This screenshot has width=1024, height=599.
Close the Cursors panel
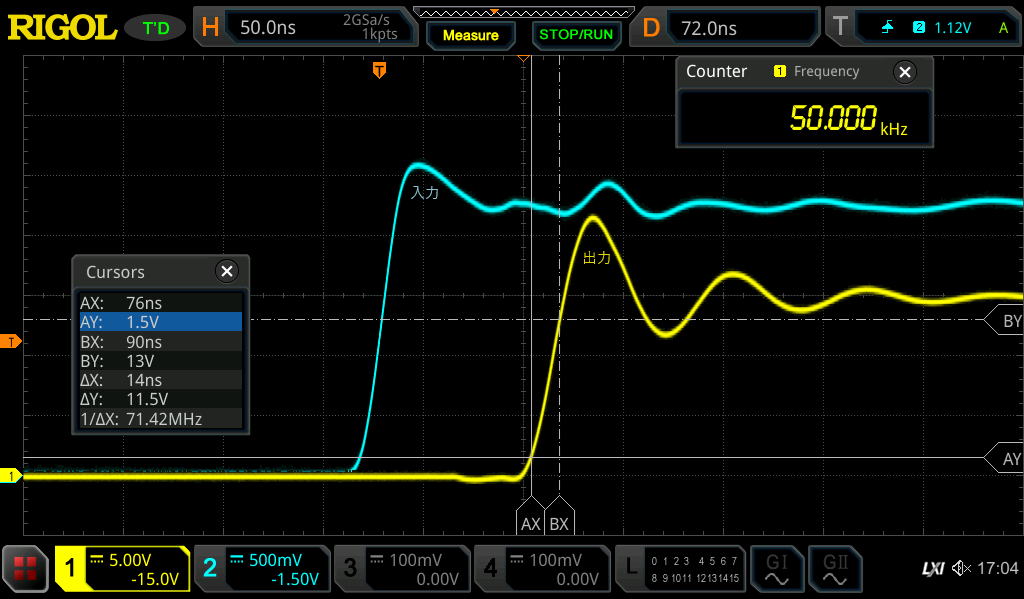click(x=227, y=271)
